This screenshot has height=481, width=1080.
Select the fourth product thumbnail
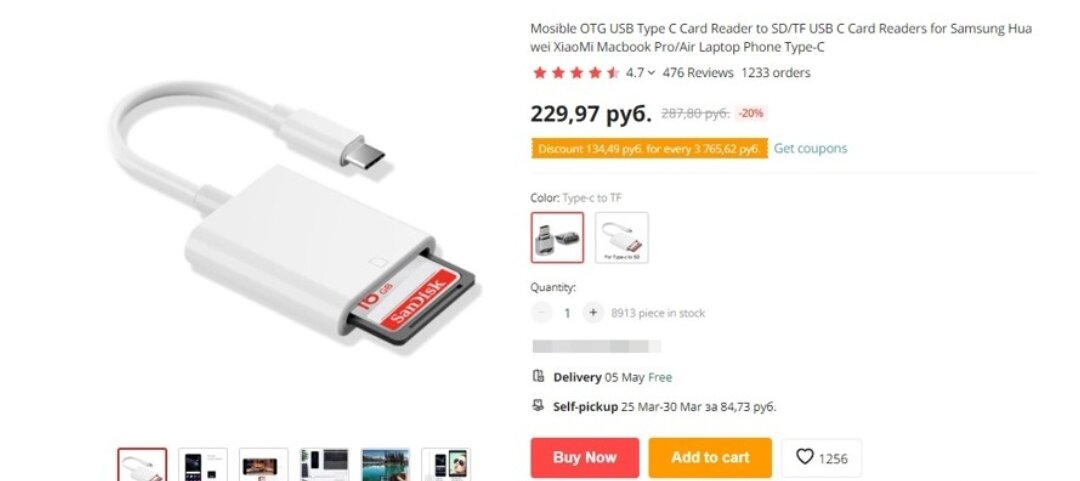[x=324, y=464]
